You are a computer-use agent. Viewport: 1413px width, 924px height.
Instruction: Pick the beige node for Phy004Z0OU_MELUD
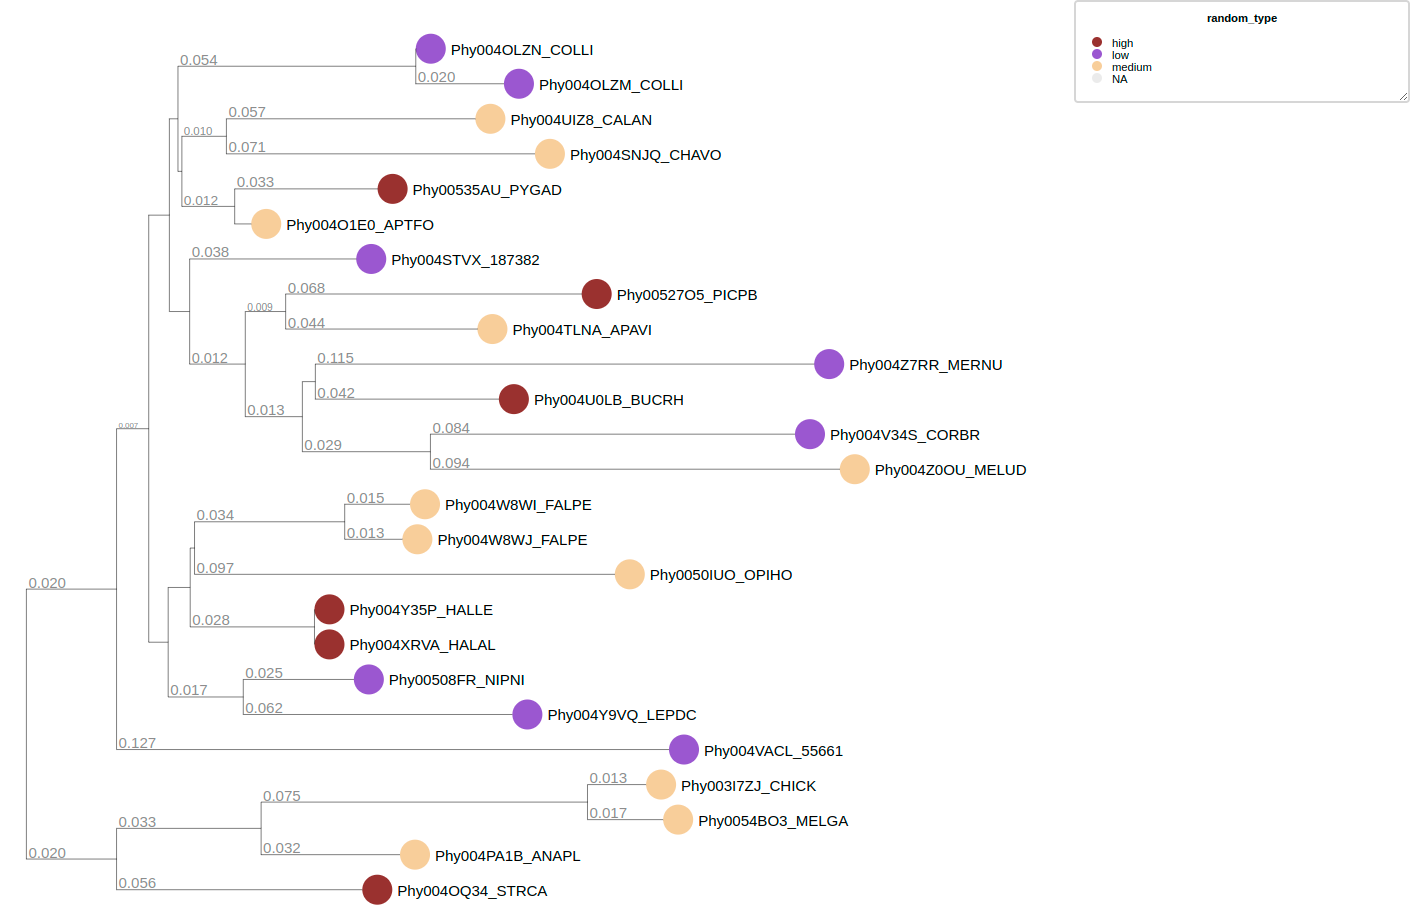854,469
